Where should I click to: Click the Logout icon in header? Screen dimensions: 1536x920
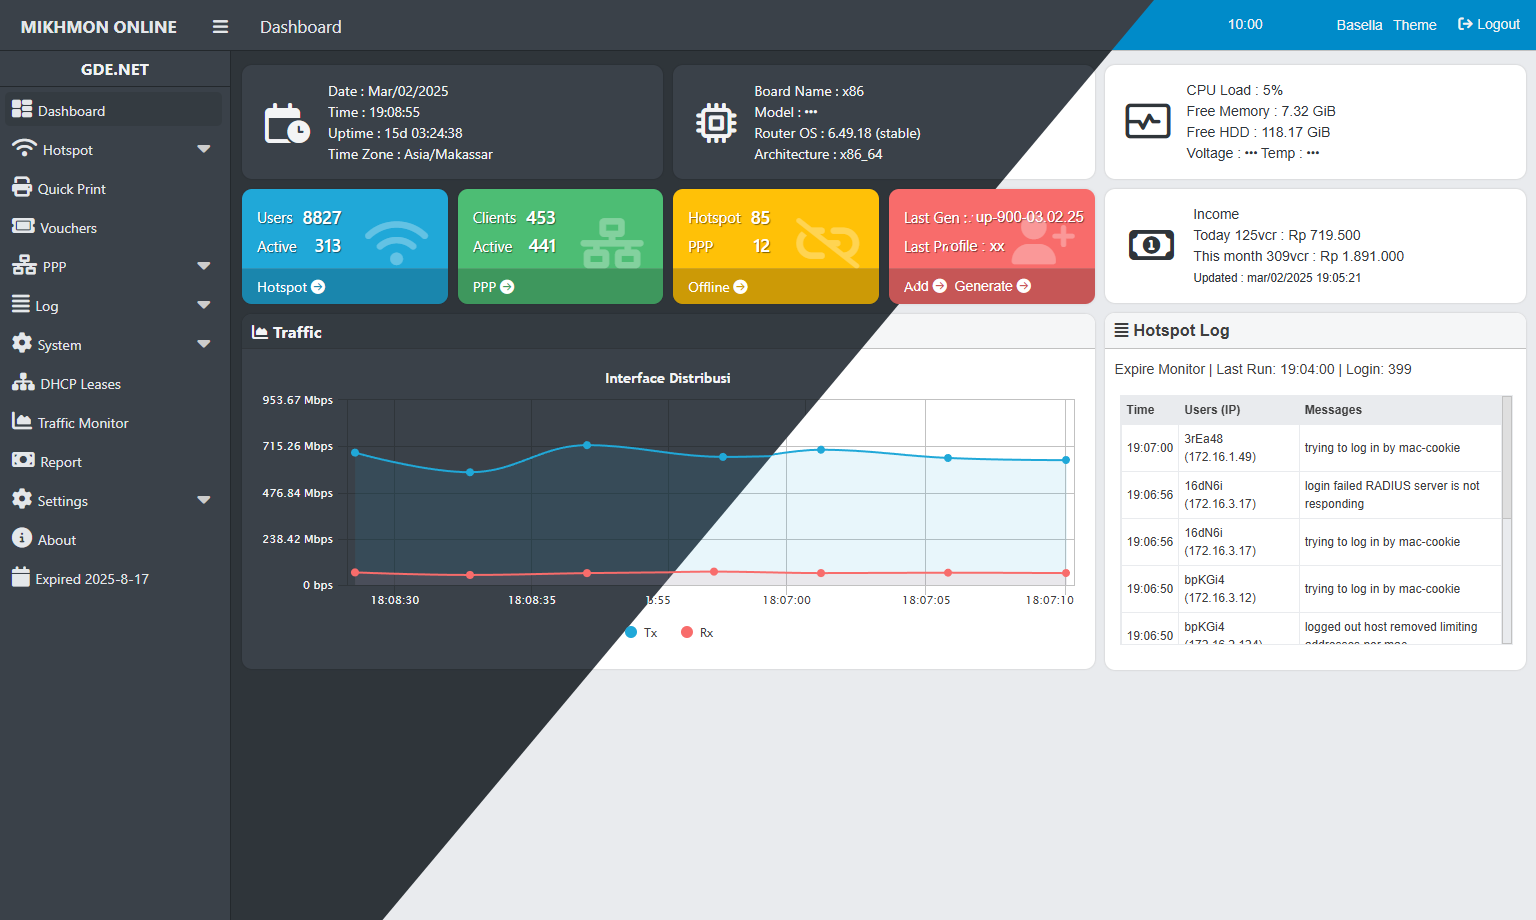1465,24
